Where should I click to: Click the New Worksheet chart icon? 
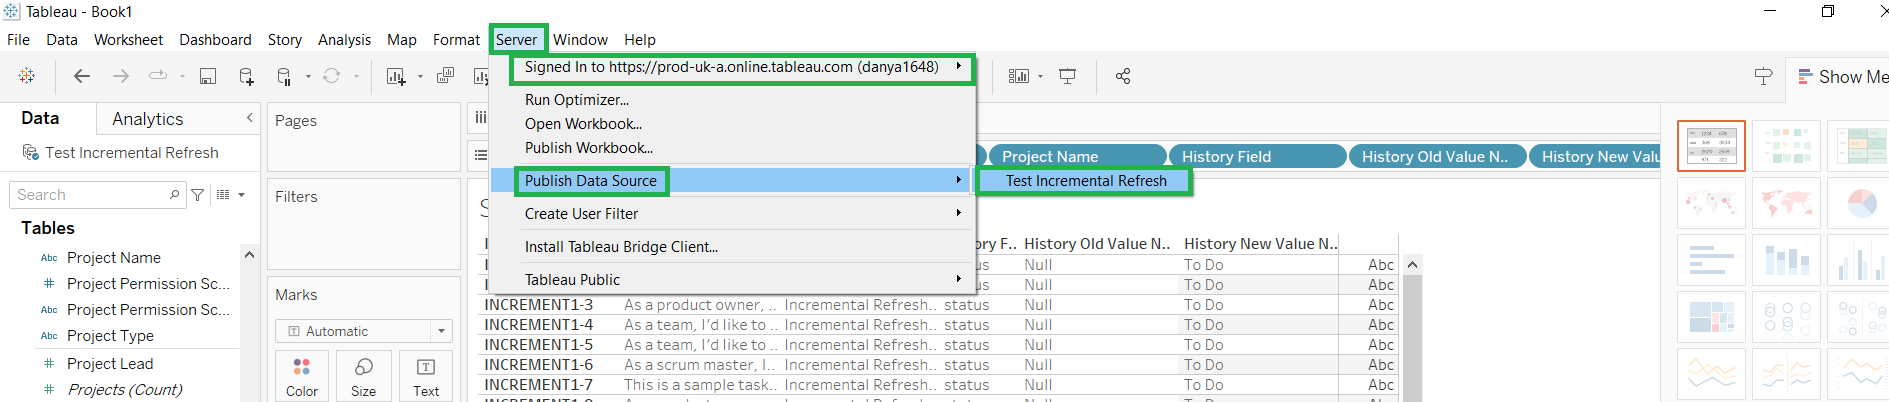point(396,76)
